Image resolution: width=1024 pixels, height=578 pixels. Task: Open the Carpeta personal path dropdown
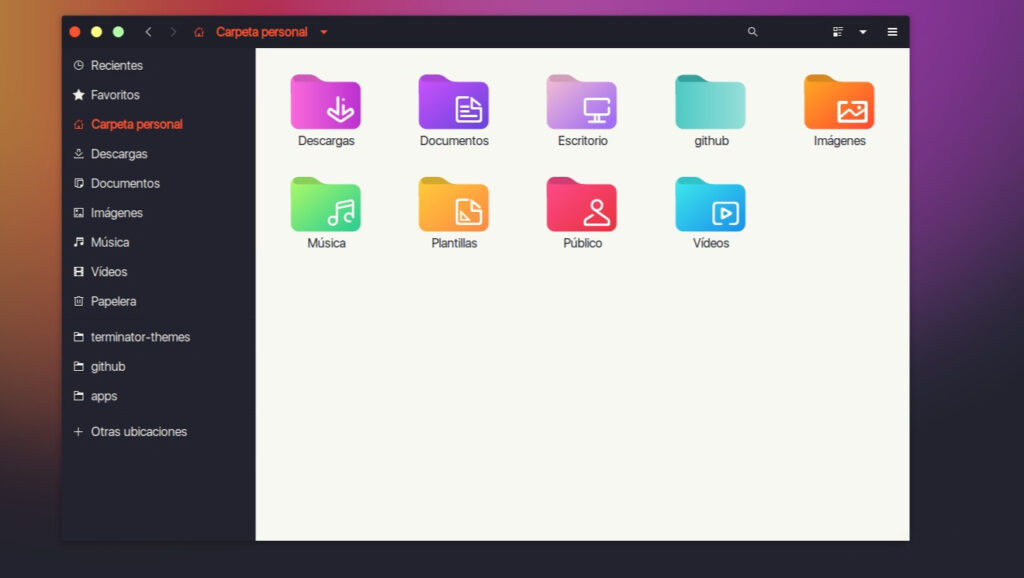click(323, 31)
